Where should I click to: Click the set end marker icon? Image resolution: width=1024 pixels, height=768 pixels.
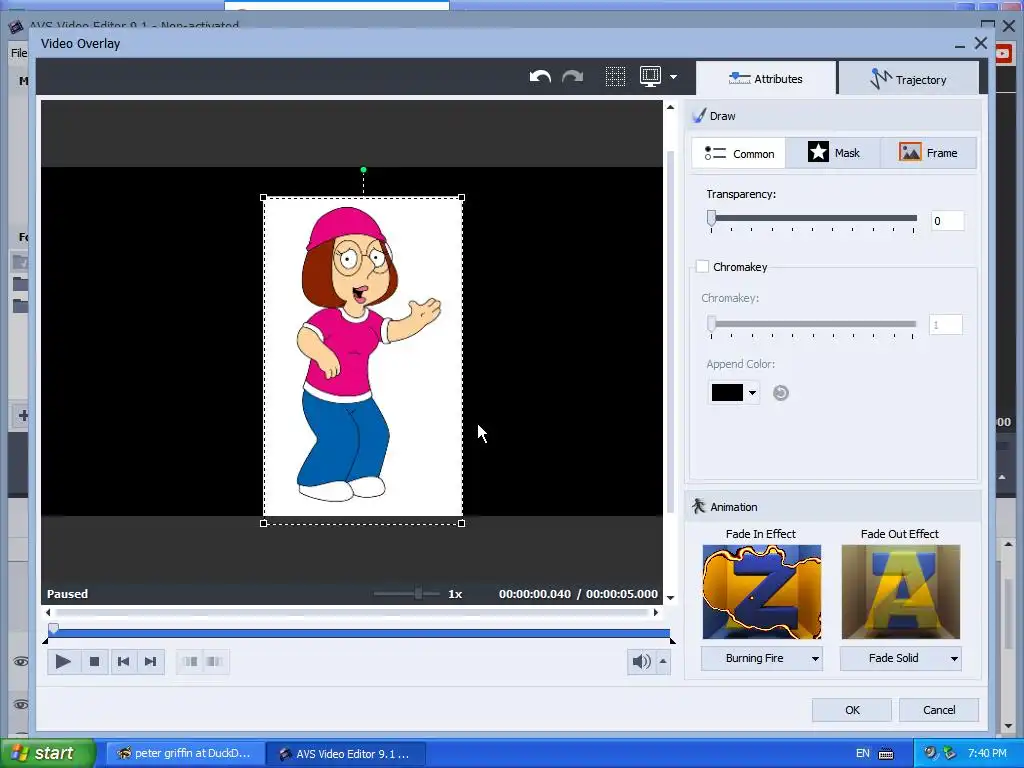(x=215, y=662)
